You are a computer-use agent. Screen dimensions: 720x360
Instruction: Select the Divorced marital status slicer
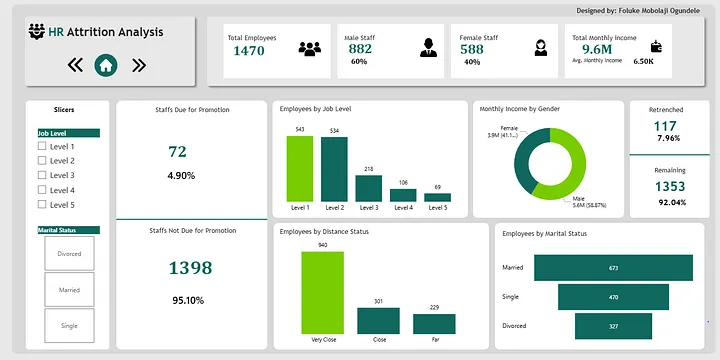pyautogui.click(x=69, y=253)
